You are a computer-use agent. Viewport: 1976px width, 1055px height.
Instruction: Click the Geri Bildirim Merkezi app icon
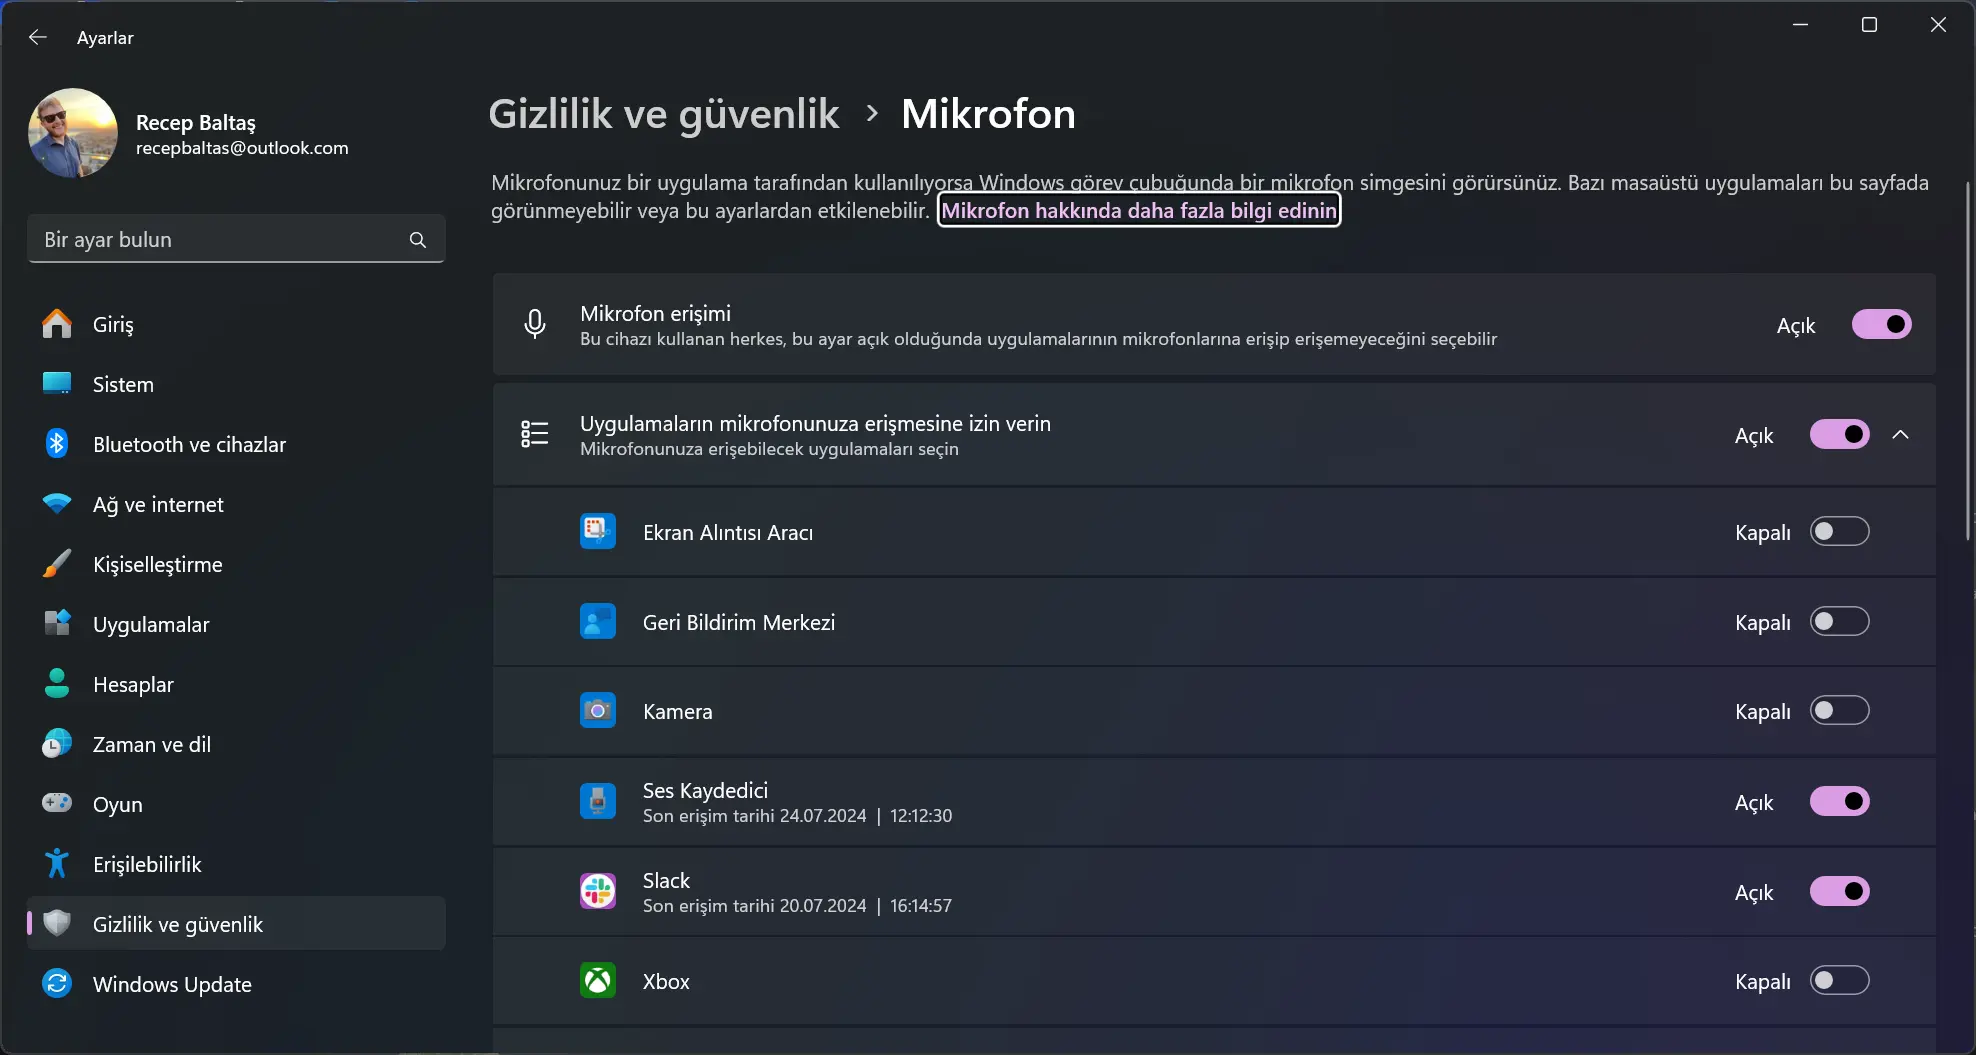pos(598,621)
